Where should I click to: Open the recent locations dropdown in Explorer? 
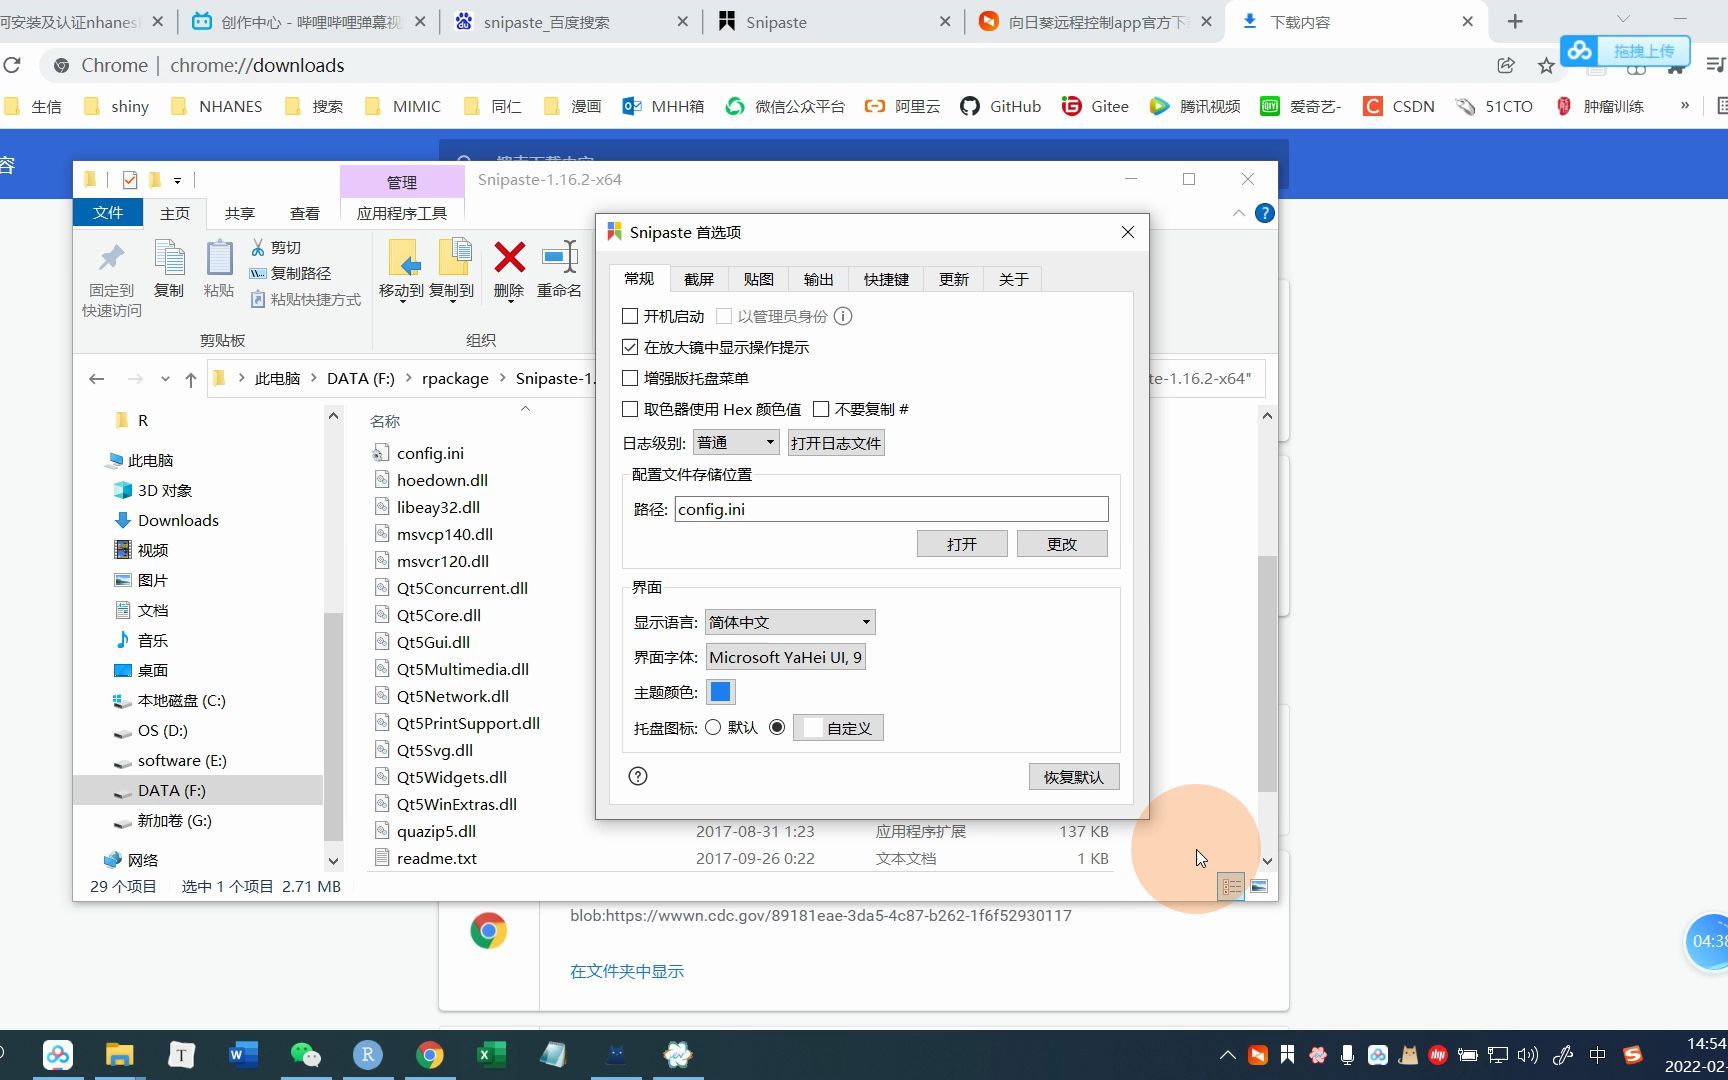tap(164, 379)
